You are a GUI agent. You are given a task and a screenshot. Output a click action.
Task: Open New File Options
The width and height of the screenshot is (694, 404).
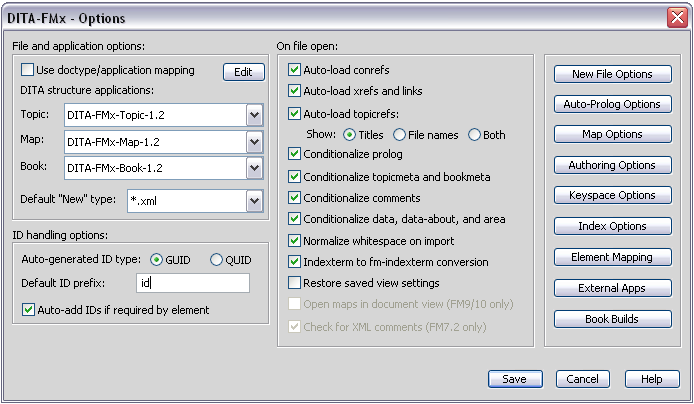[x=613, y=74]
